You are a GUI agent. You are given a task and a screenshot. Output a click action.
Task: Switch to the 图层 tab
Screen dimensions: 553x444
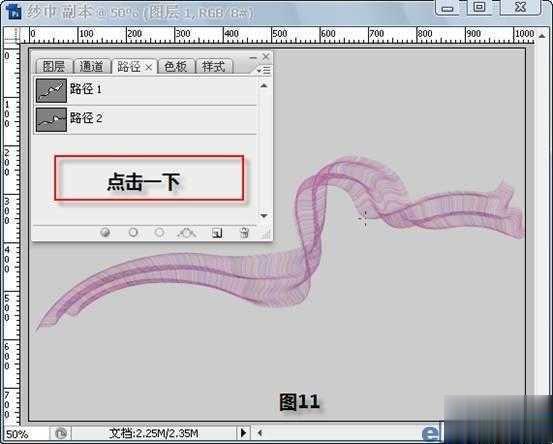54,66
